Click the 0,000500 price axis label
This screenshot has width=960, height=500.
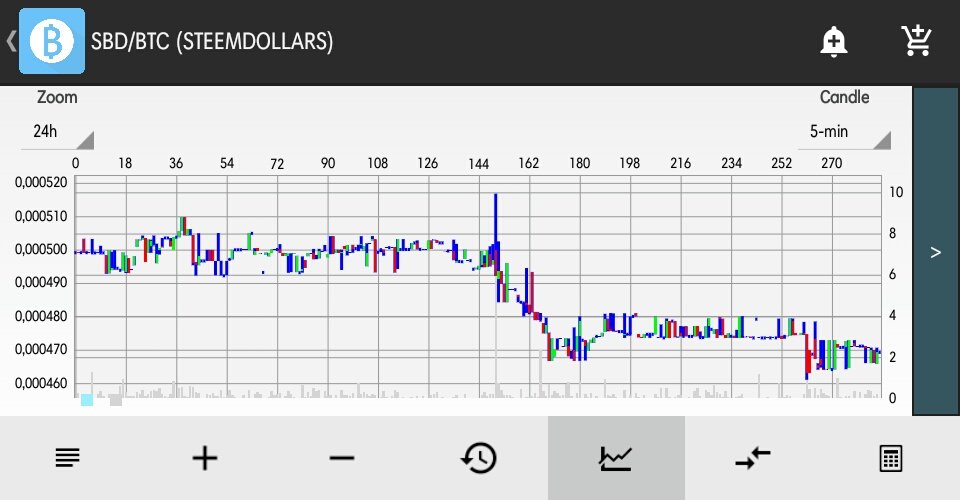click(41, 250)
